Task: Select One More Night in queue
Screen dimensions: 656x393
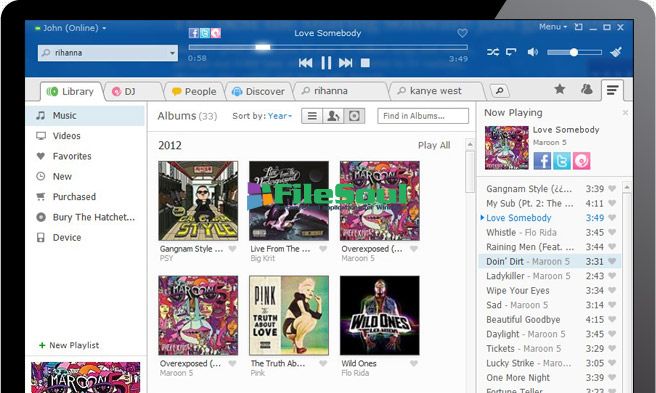Action: [550, 378]
